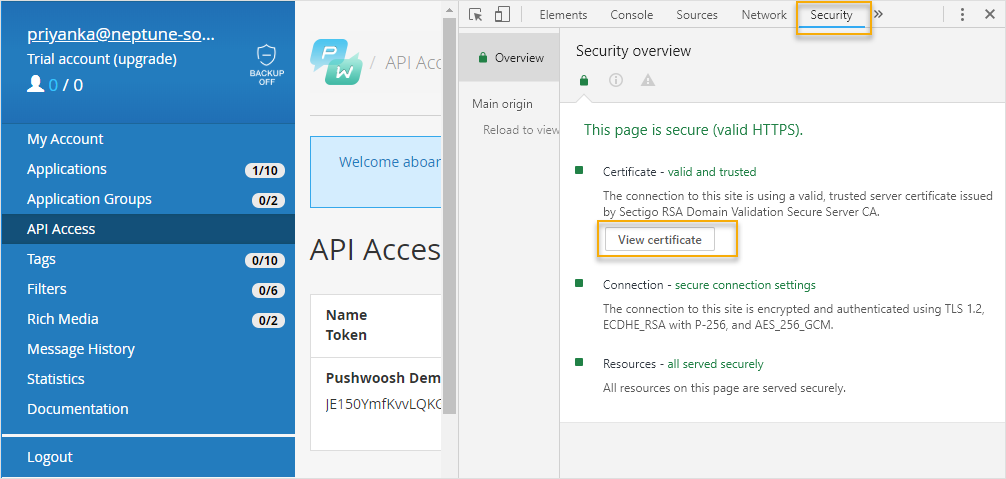Switch to the Network tab

[764, 15]
